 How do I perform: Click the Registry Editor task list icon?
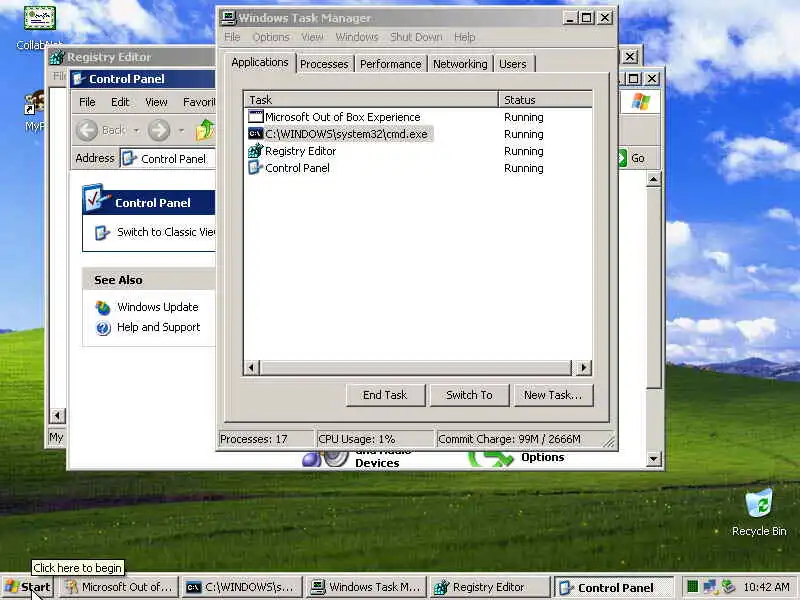(x=255, y=151)
